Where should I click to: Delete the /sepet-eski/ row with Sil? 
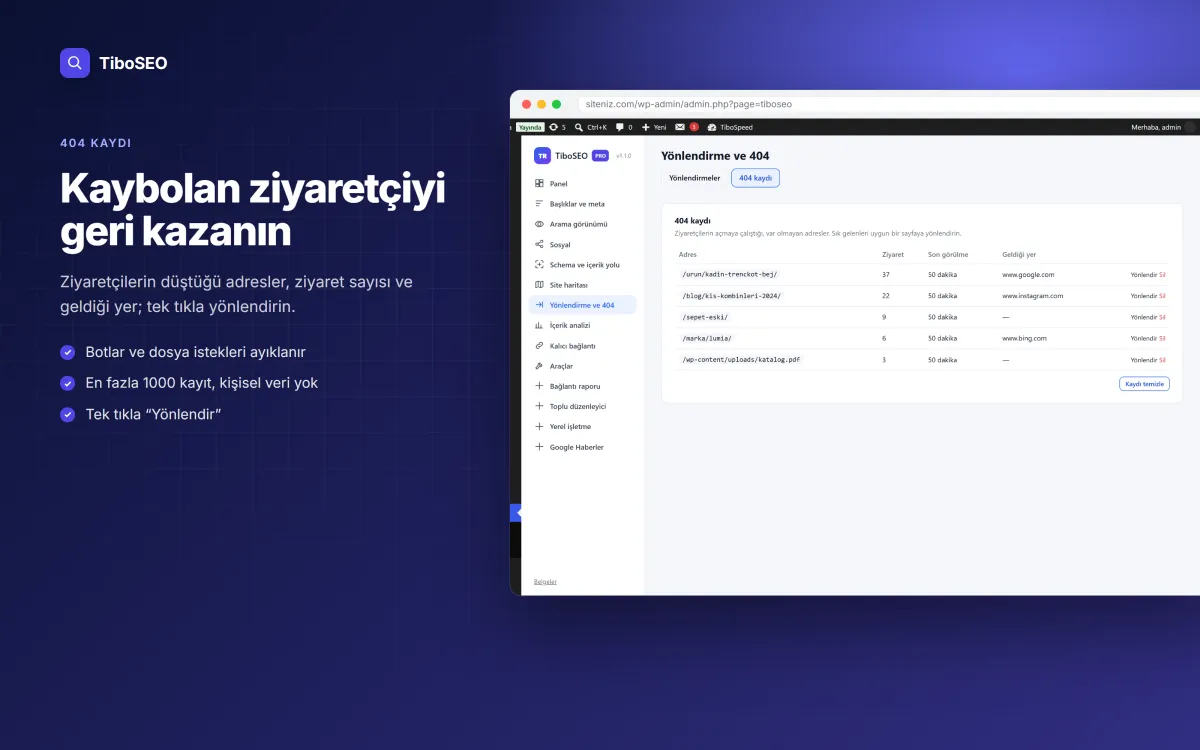[1163, 317]
